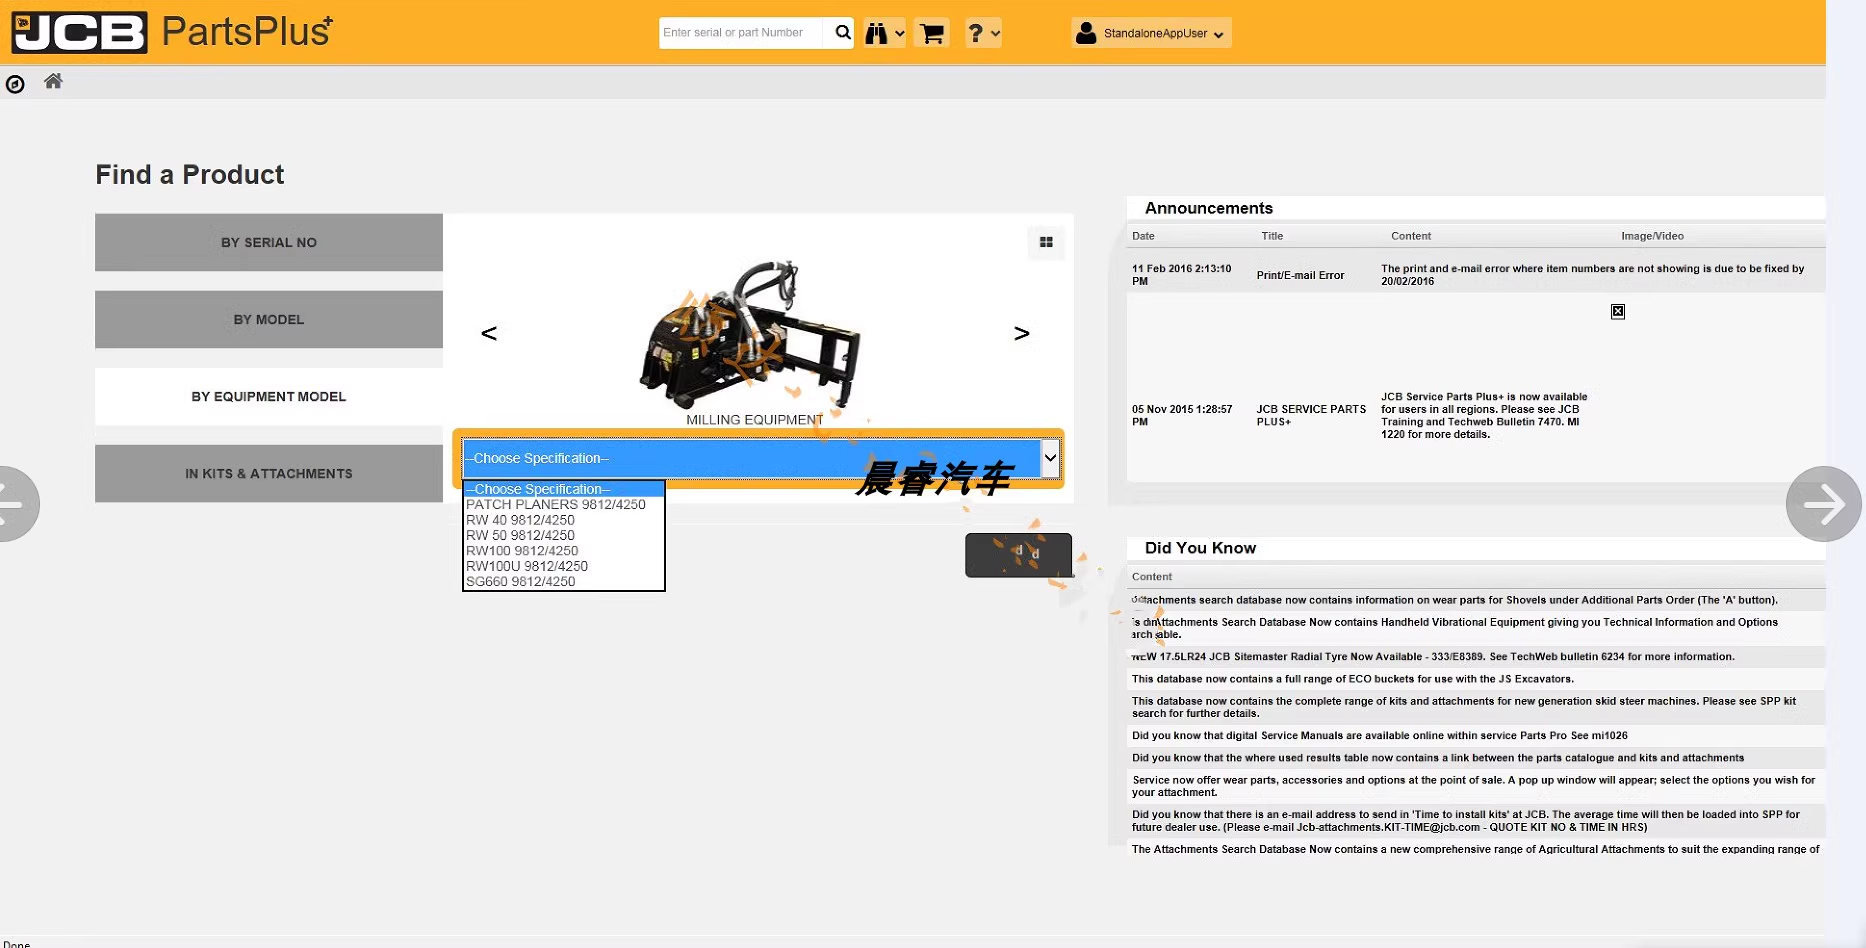Click the large forward arrow circle

(1824, 504)
